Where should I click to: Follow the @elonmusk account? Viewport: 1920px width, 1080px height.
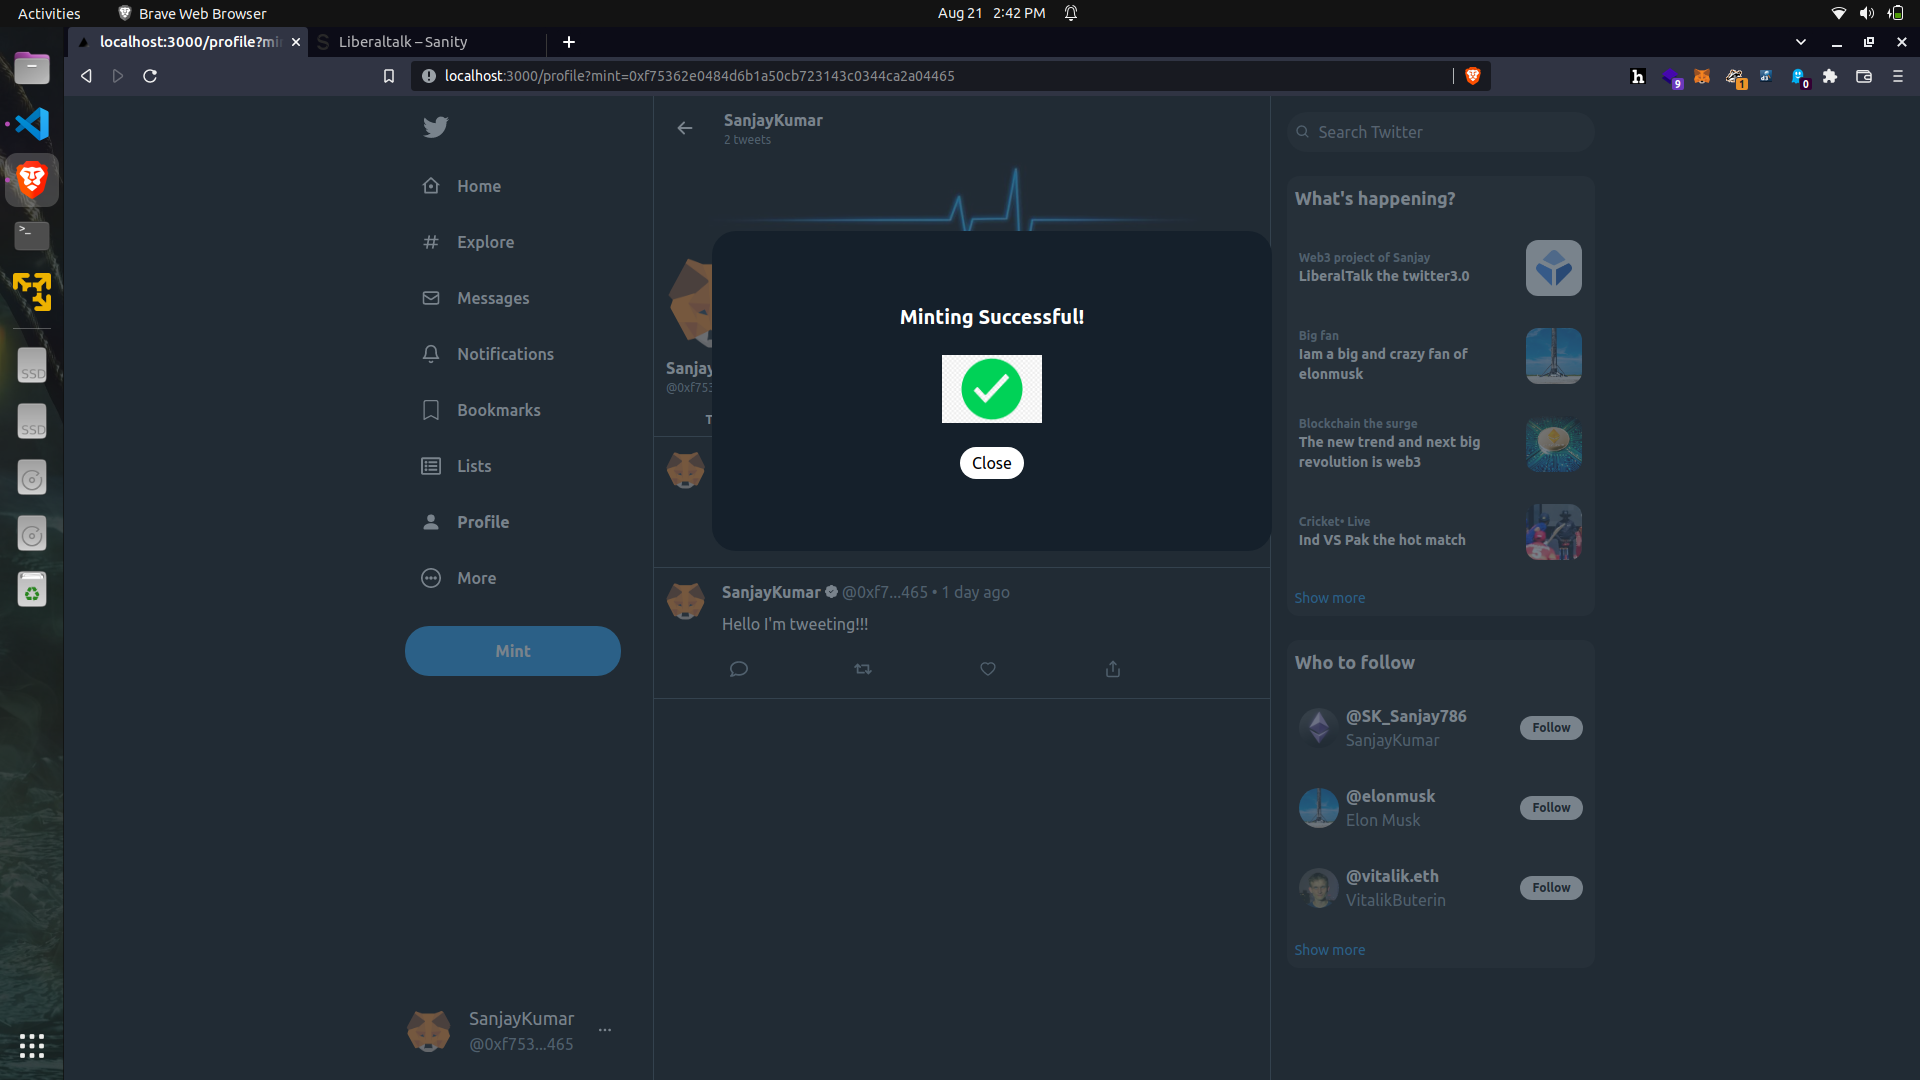1551,807
